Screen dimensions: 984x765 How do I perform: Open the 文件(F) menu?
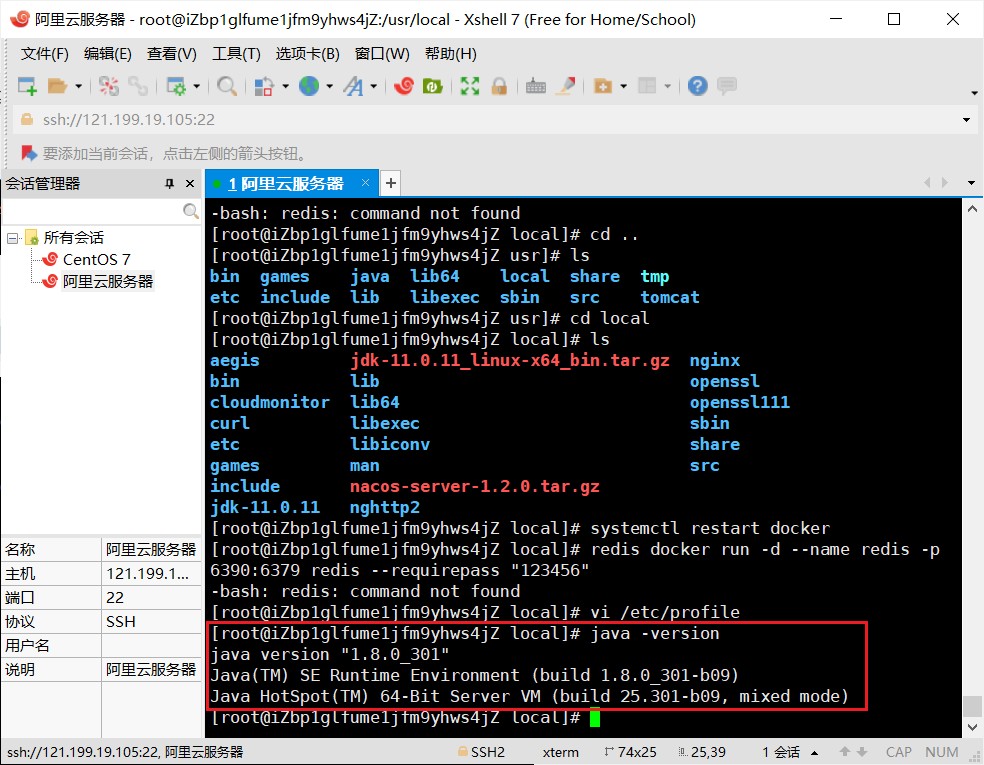tap(45, 54)
